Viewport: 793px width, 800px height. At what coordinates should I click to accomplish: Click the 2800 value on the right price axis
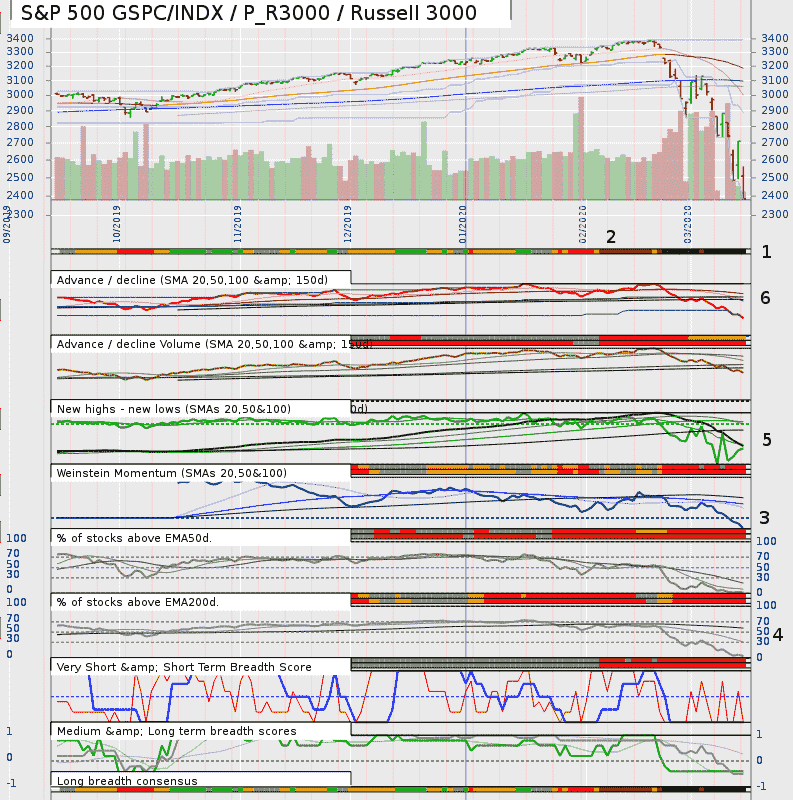775,126
